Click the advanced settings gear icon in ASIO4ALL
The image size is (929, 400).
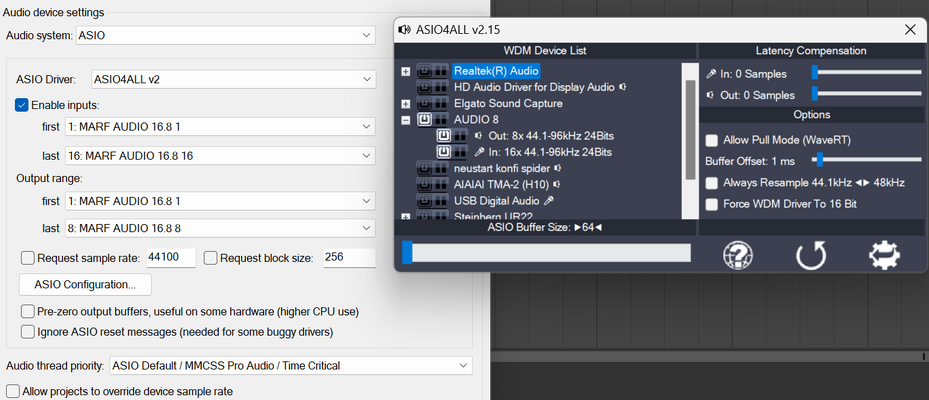coord(884,255)
